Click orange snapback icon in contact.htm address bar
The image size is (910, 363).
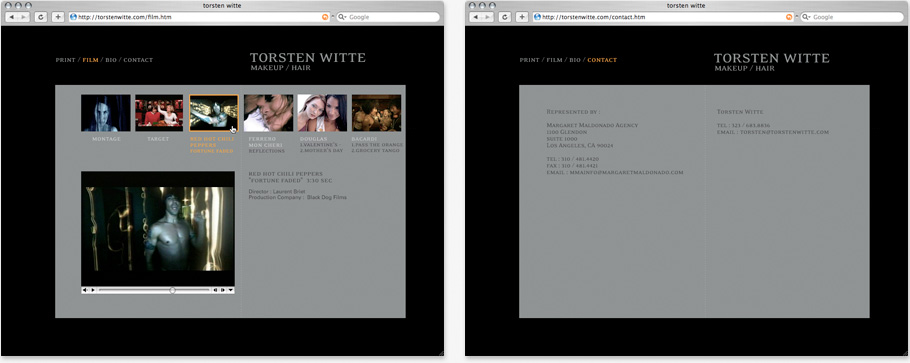click(789, 17)
